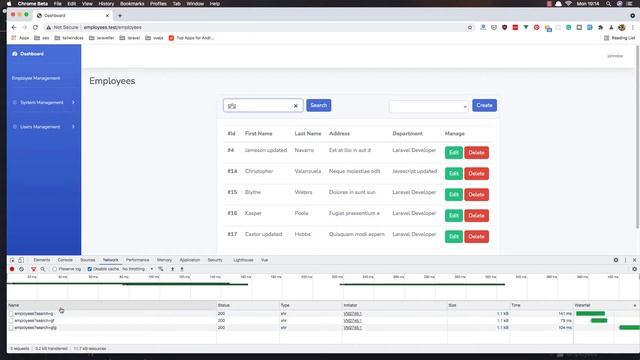640x360 pixels.
Task: Click the Search button
Action: pyautogui.click(x=319, y=105)
